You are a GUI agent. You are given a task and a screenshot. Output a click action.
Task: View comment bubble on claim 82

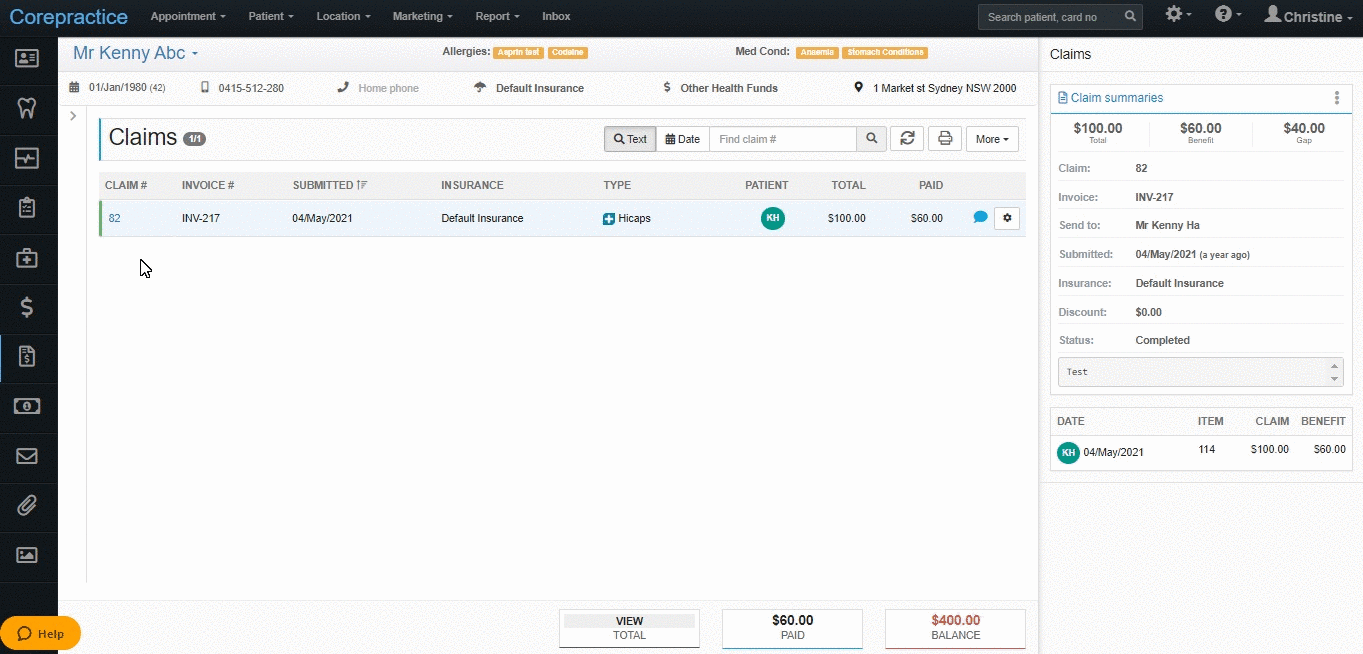pos(980,217)
